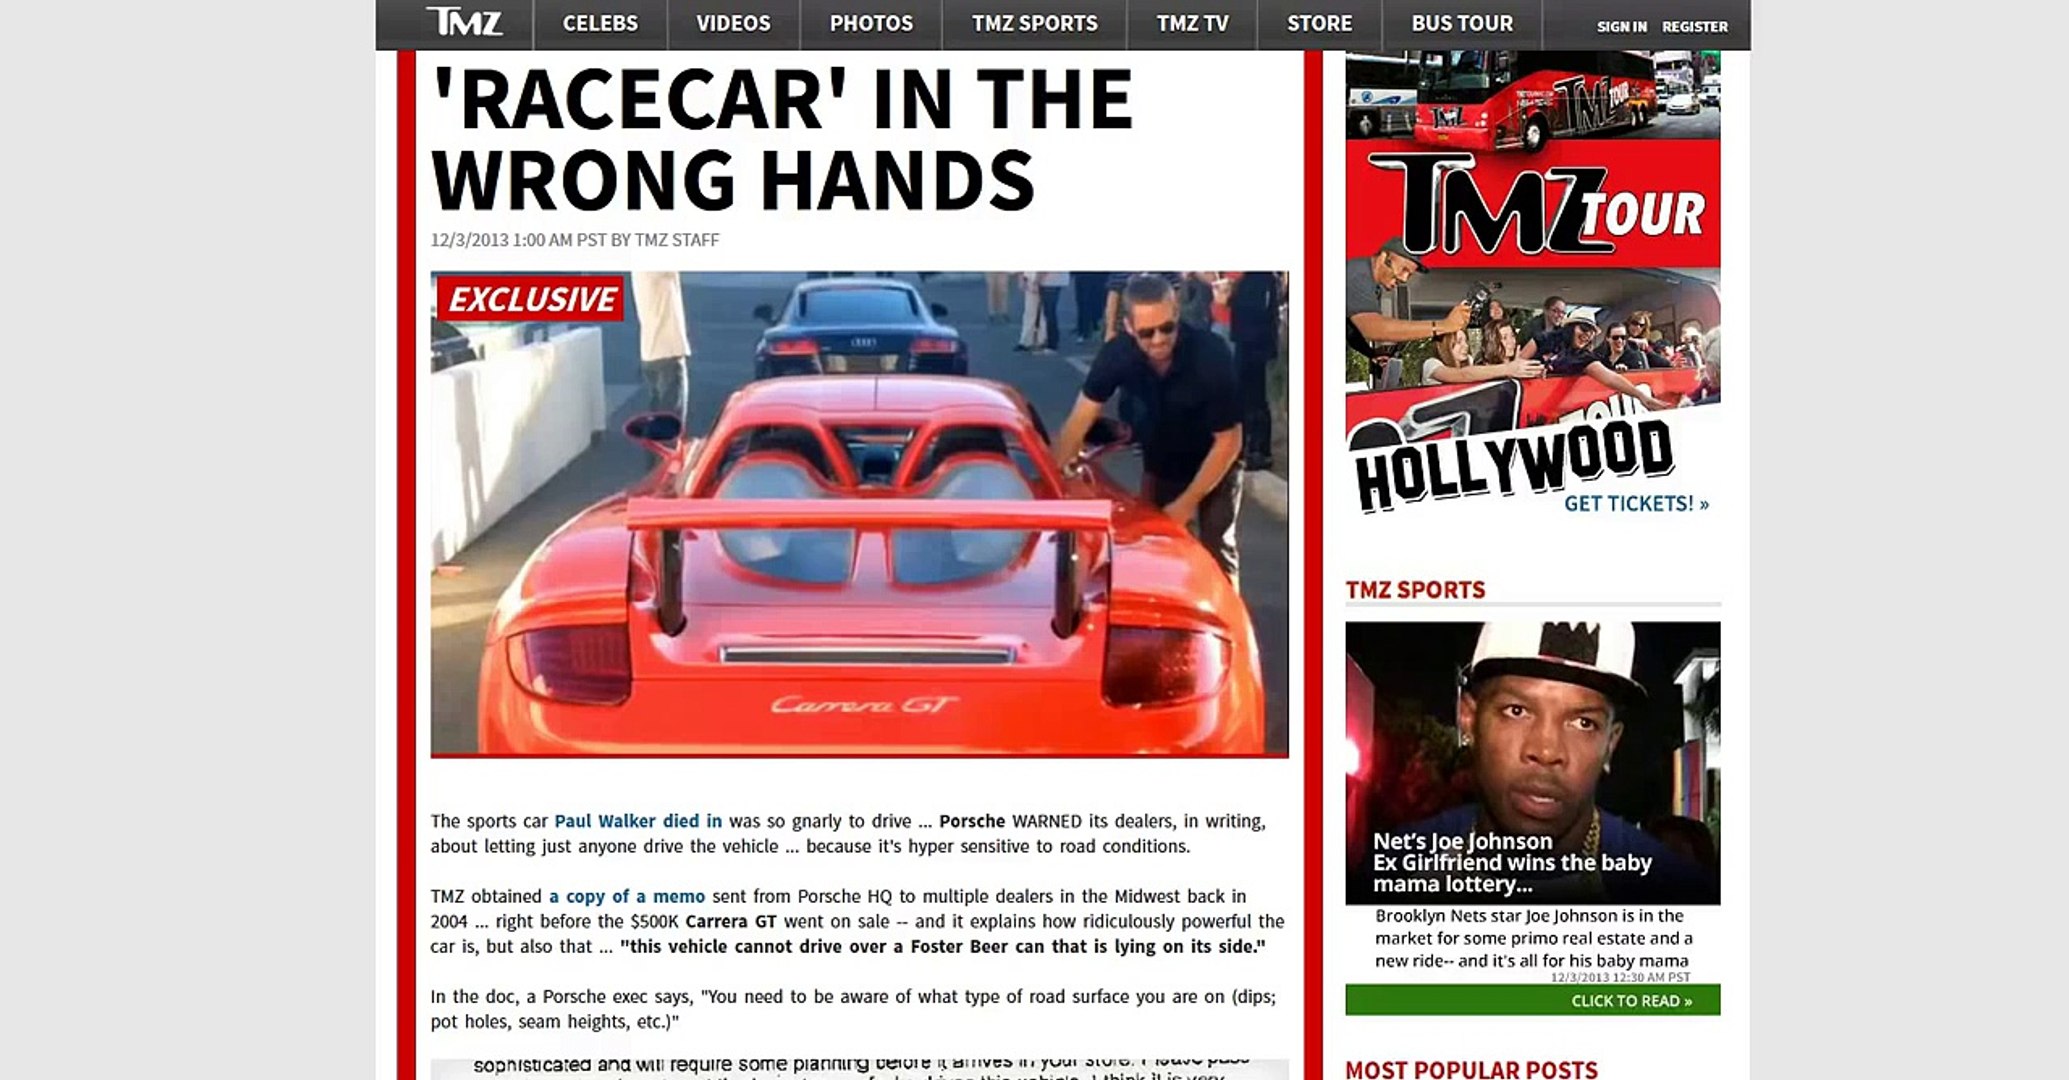The height and width of the screenshot is (1080, 2069).
Task: Open the CELEBS menu item
Action: click(x=600, y=23)
